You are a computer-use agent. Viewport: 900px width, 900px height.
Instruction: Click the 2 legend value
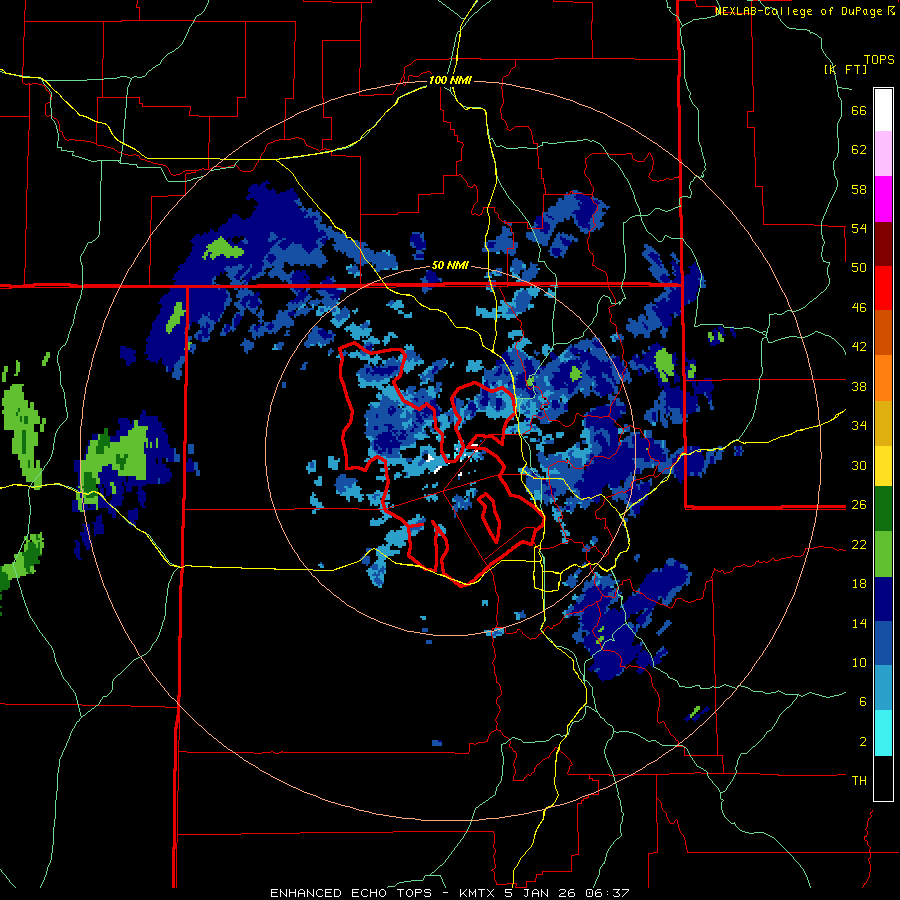pyautogui.click(x=863, y=742)
